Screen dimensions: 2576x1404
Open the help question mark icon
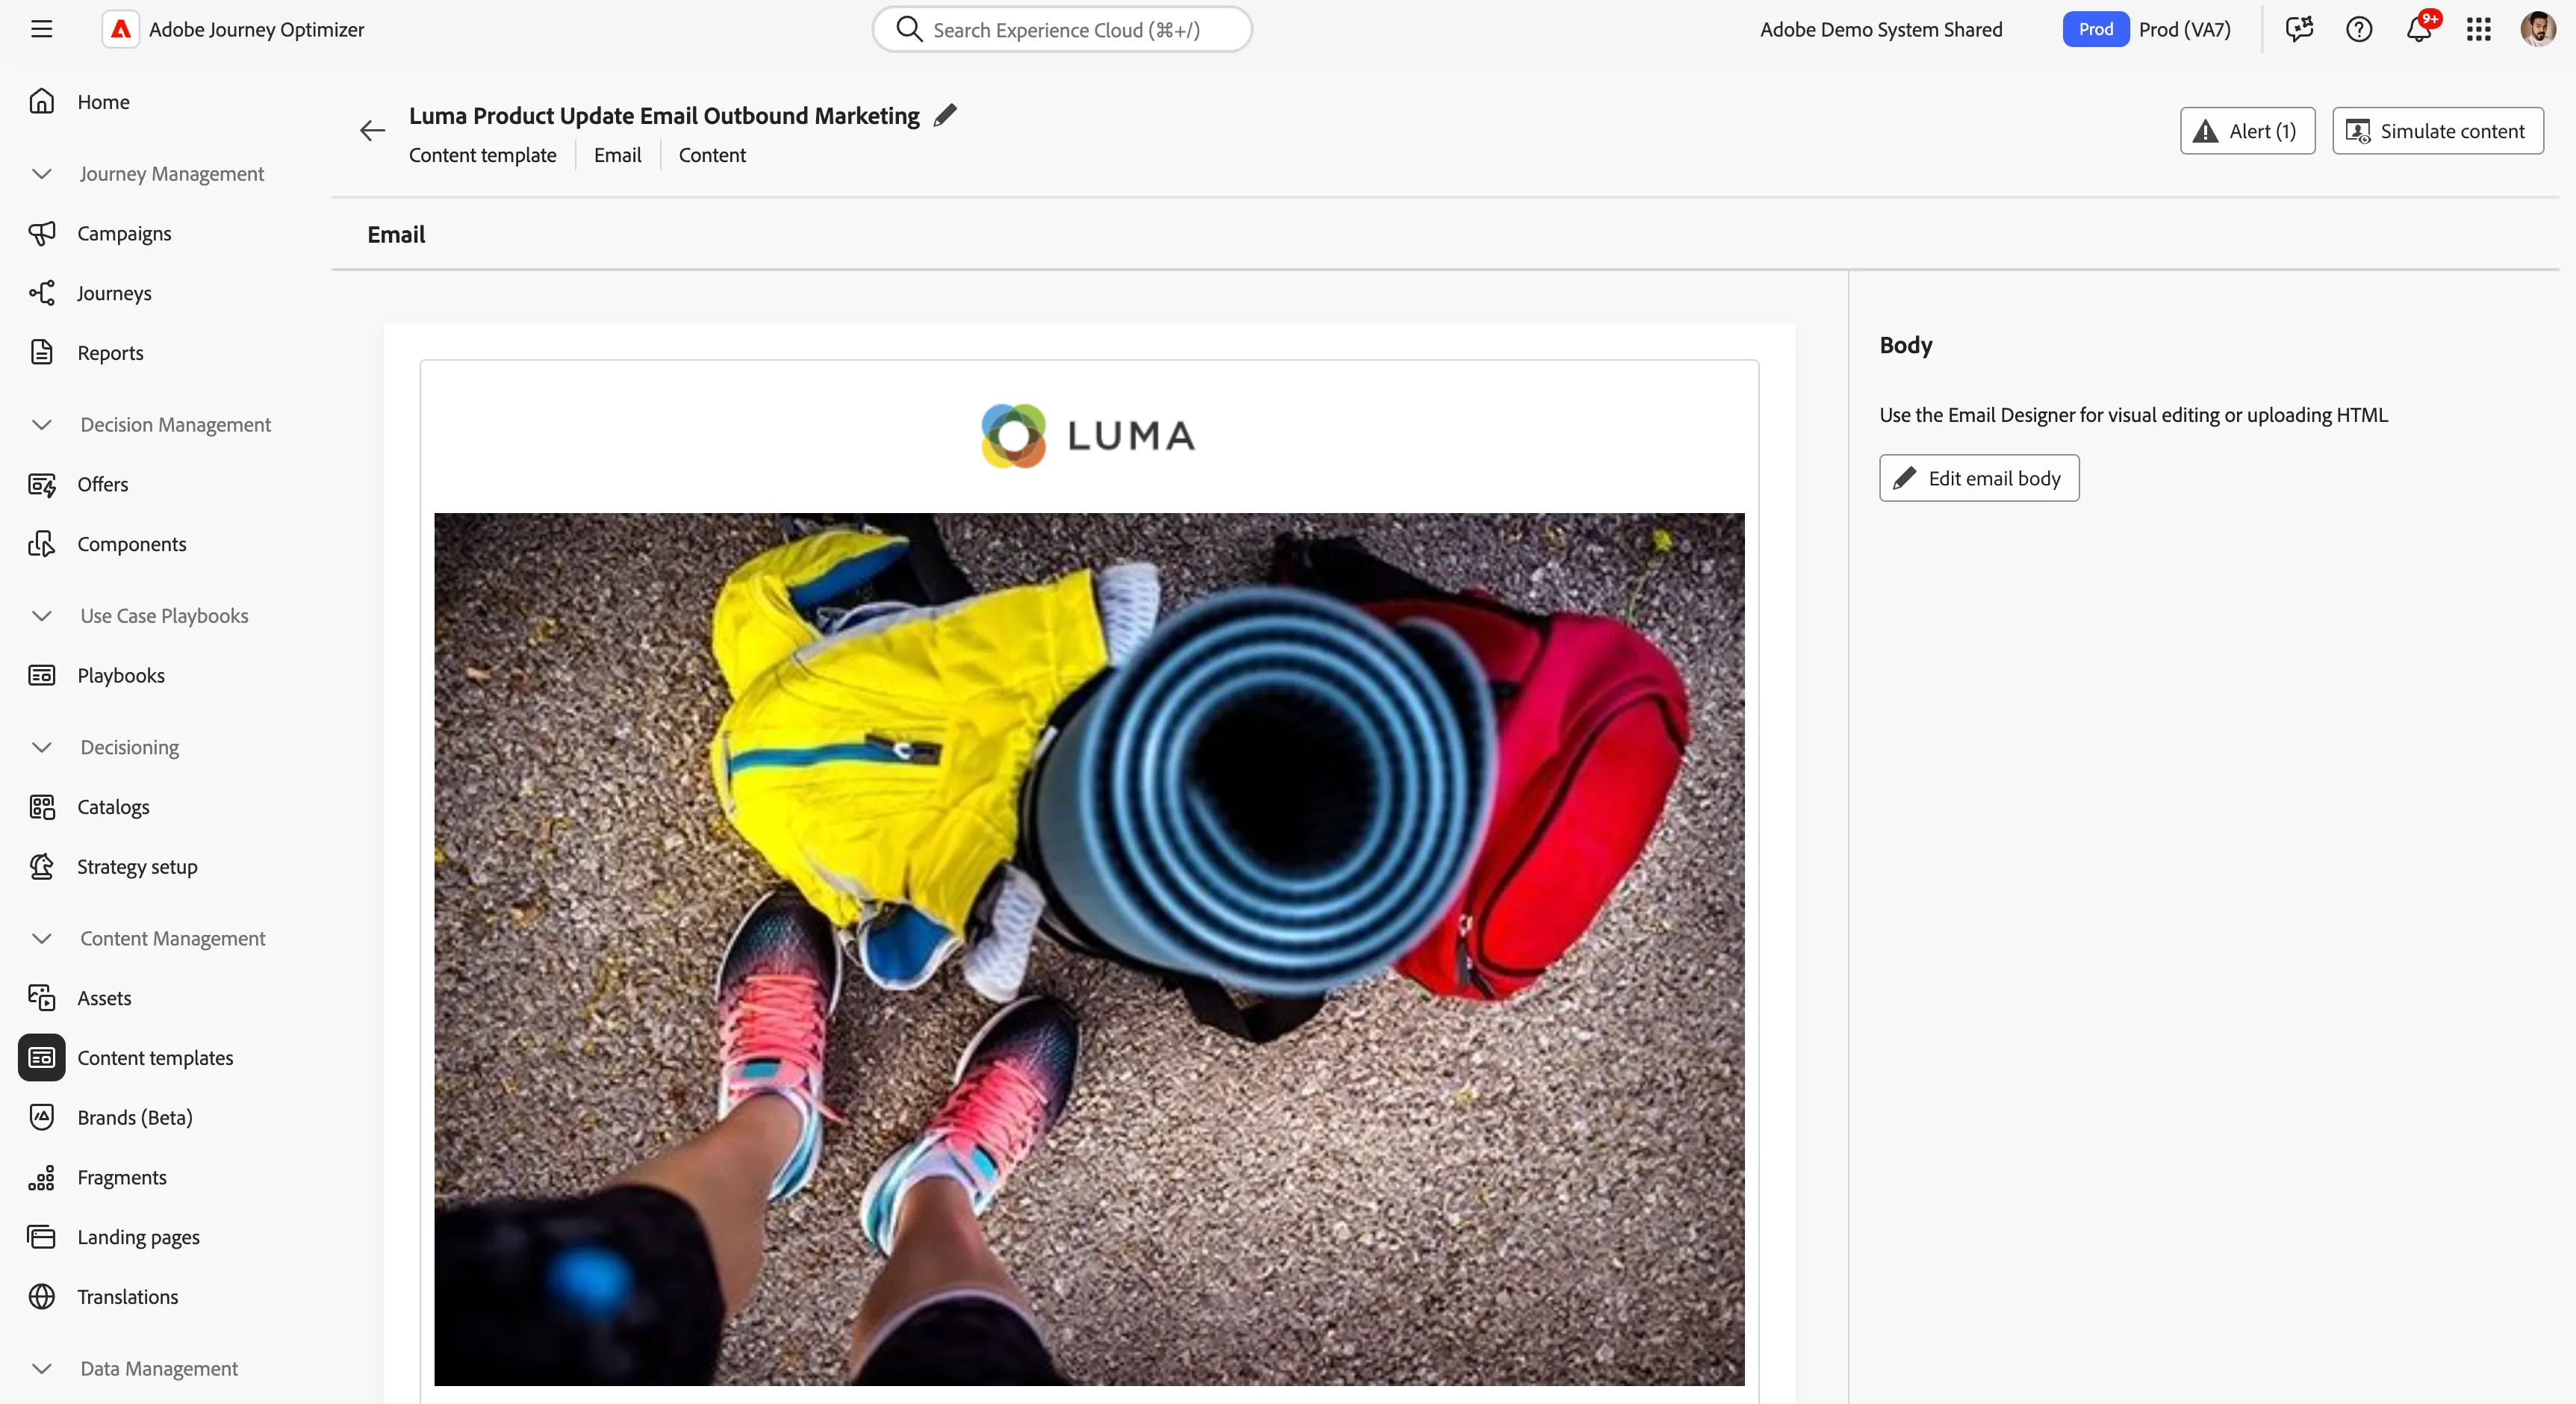2359,29
